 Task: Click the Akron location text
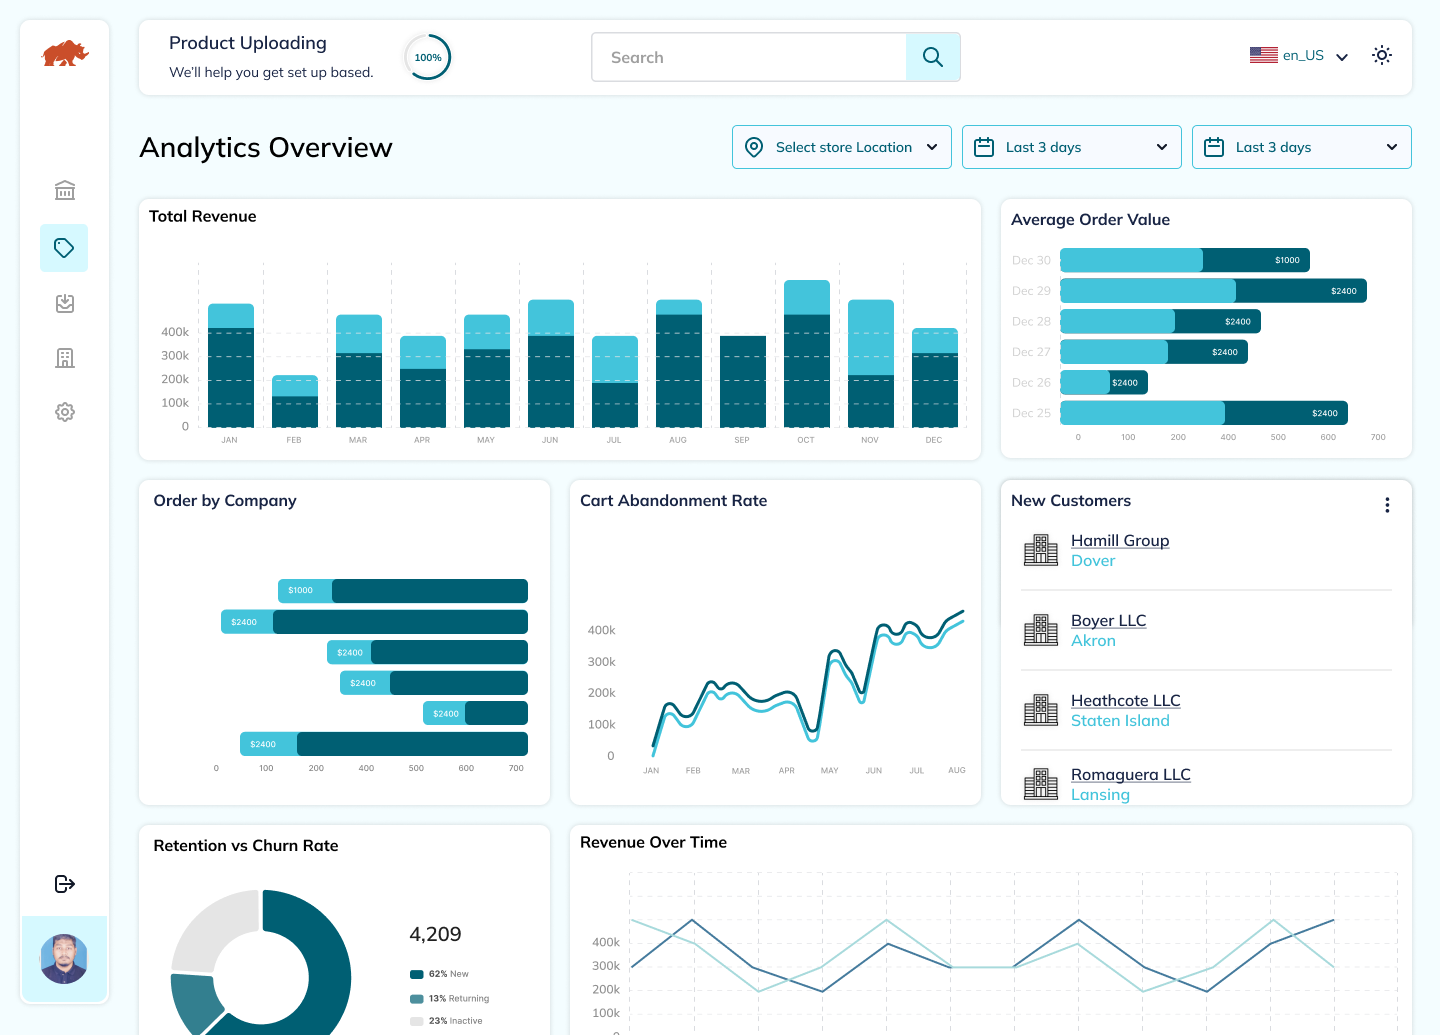(x=1093, y=641)
